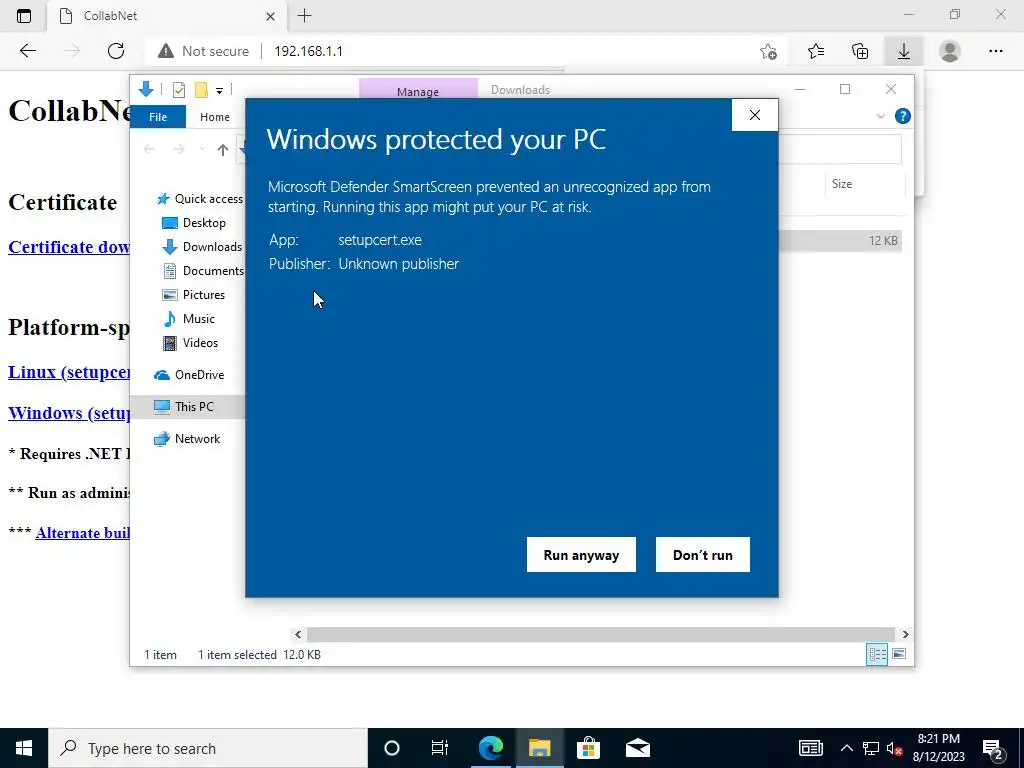This screenshot has width=1024, height=768.
Task: Select the 192.168.1.1 address bar
Action: (x=308, y=51)
